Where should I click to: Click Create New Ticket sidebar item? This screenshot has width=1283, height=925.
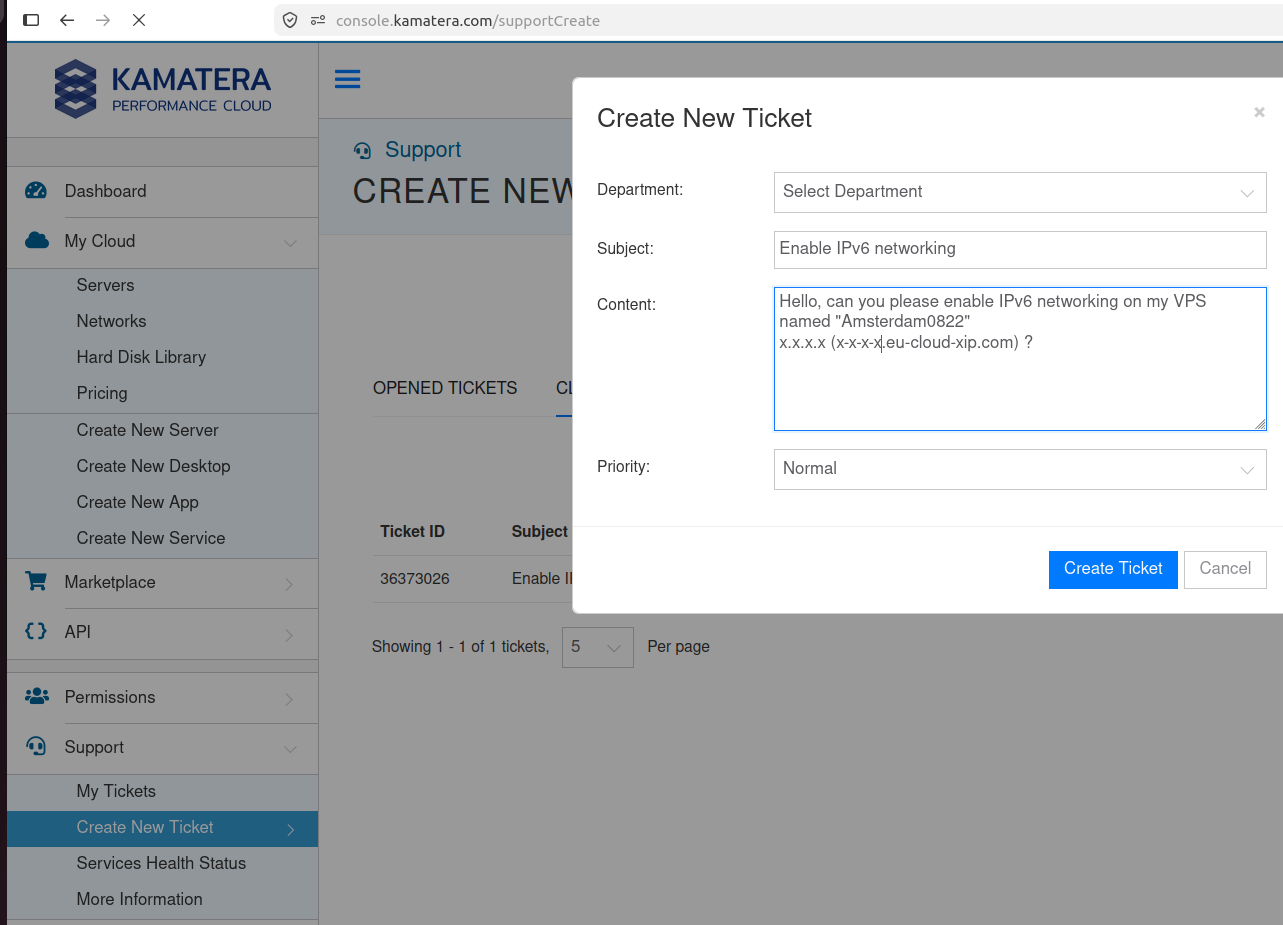(162, 828)
